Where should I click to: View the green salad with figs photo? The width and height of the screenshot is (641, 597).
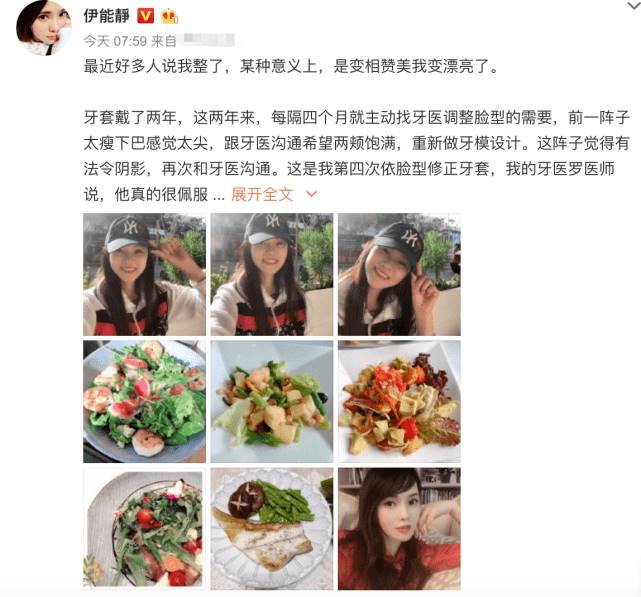pyautogui.click(x=144, y=402)
